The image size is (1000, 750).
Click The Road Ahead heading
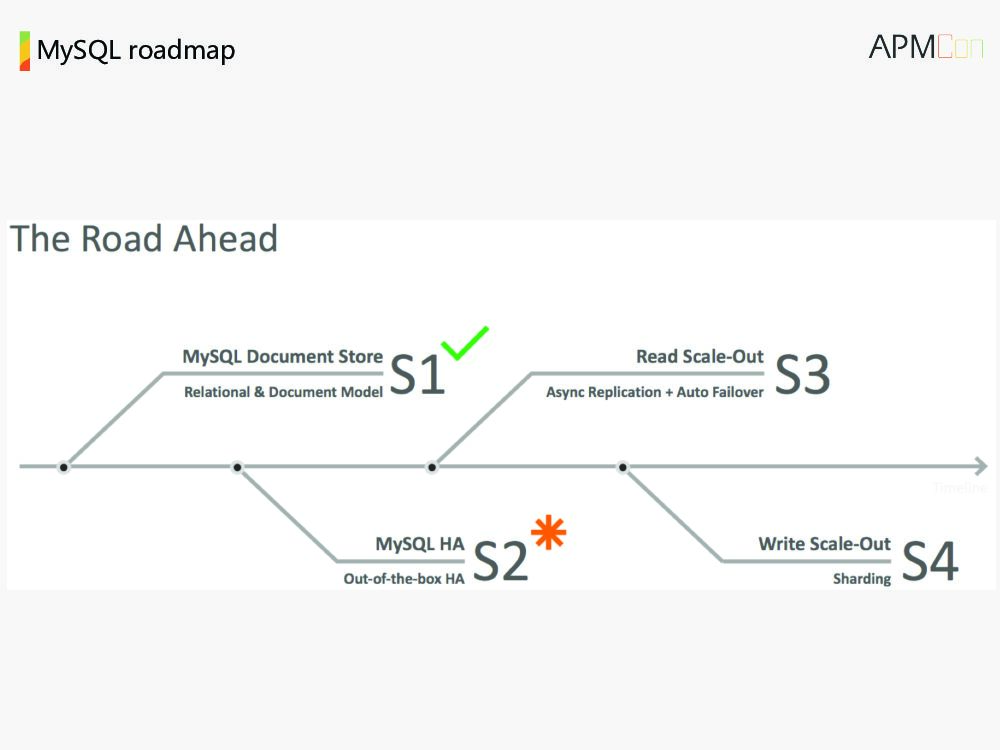144,239
